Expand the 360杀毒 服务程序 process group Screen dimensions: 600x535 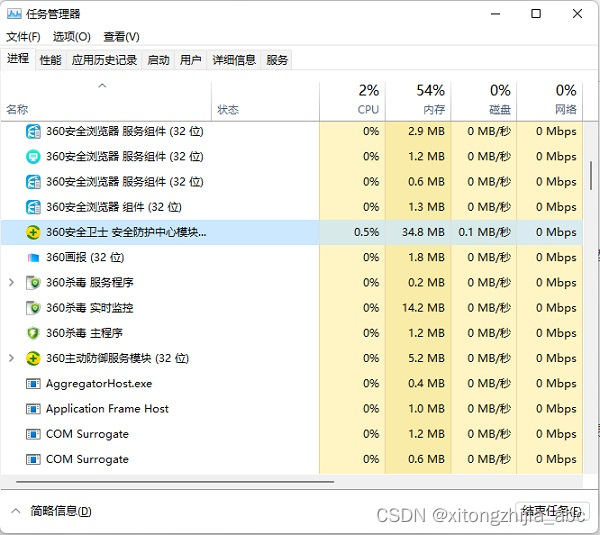pyautogui.click(x=11, y=282)
